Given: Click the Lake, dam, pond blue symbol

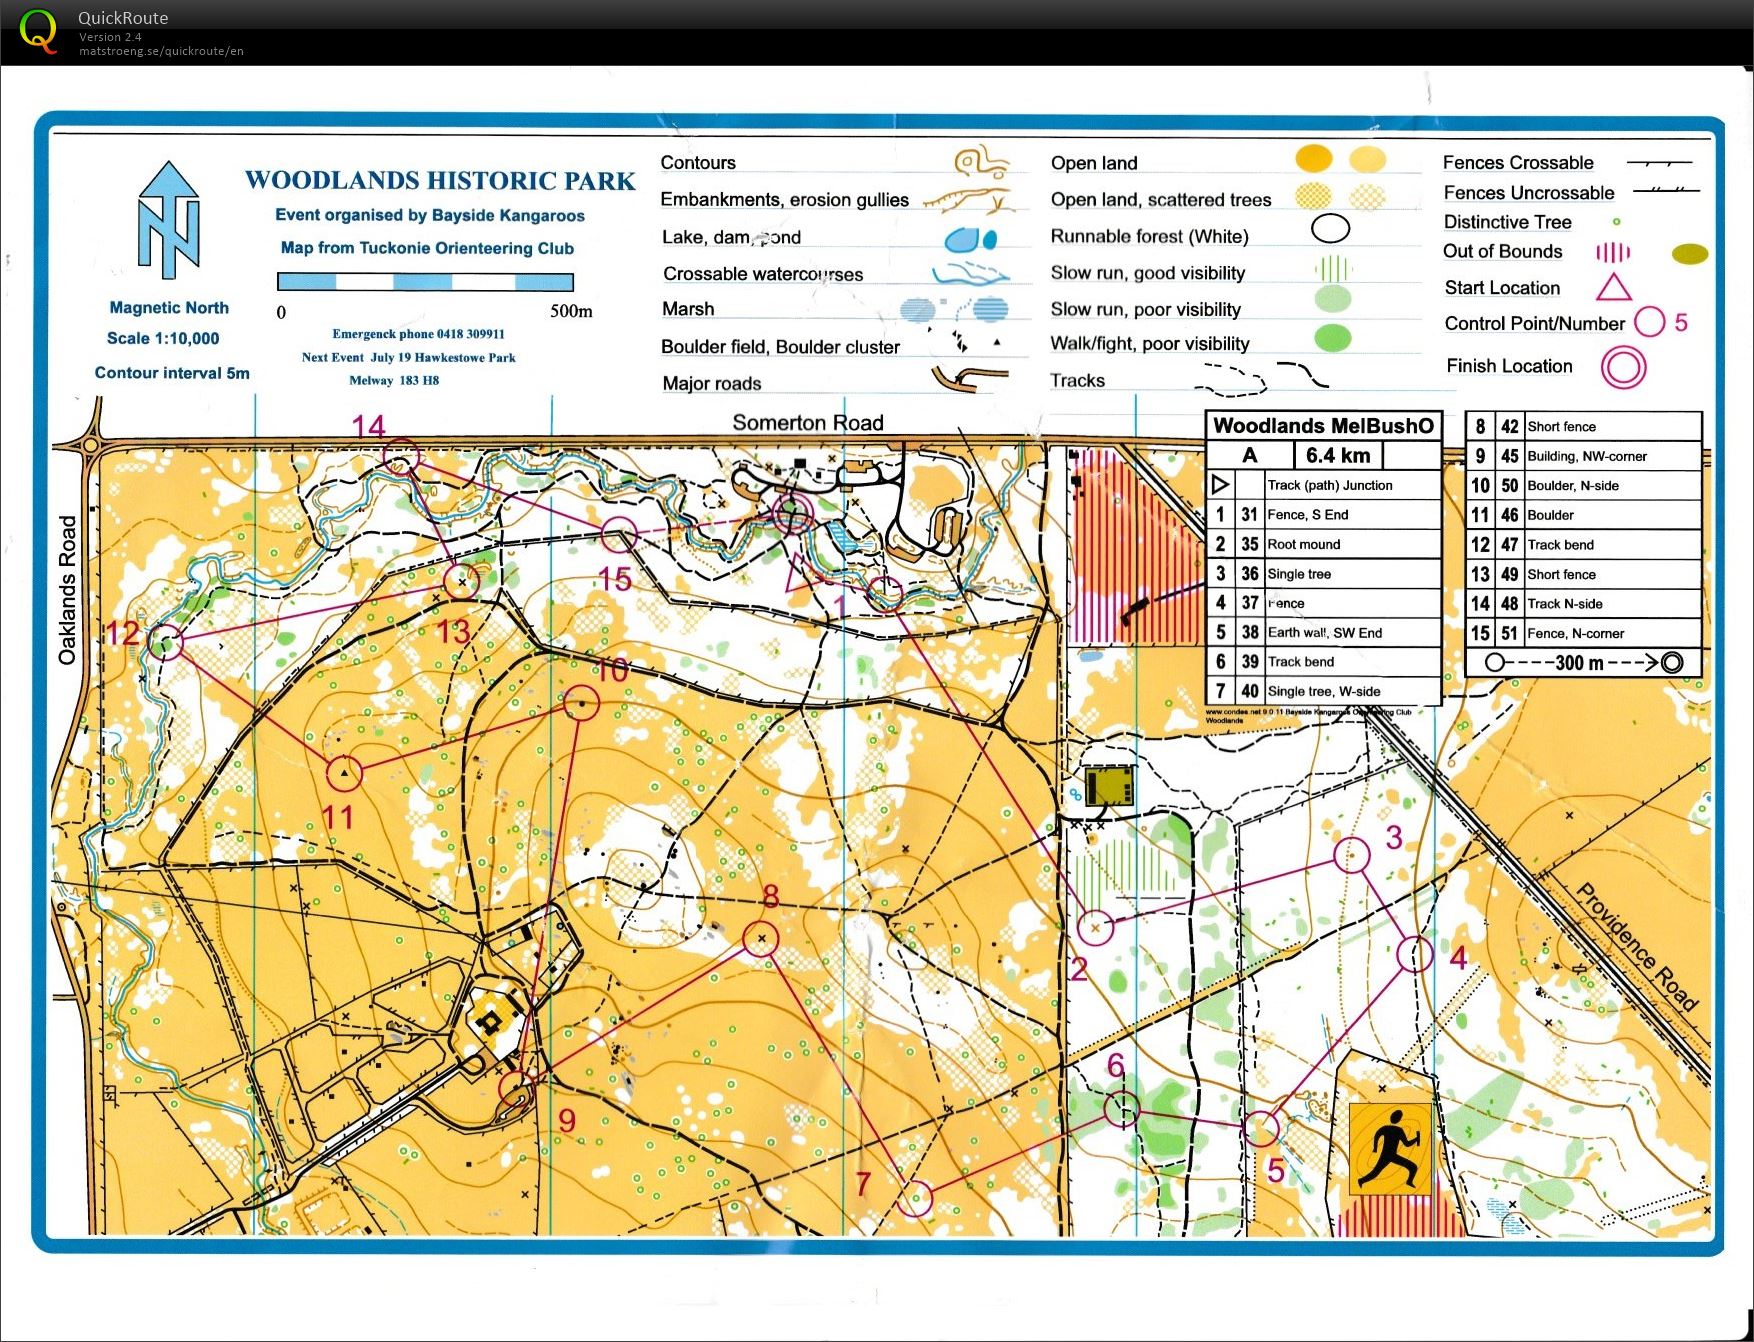Looking at the screenshot, I should (970, 239).
